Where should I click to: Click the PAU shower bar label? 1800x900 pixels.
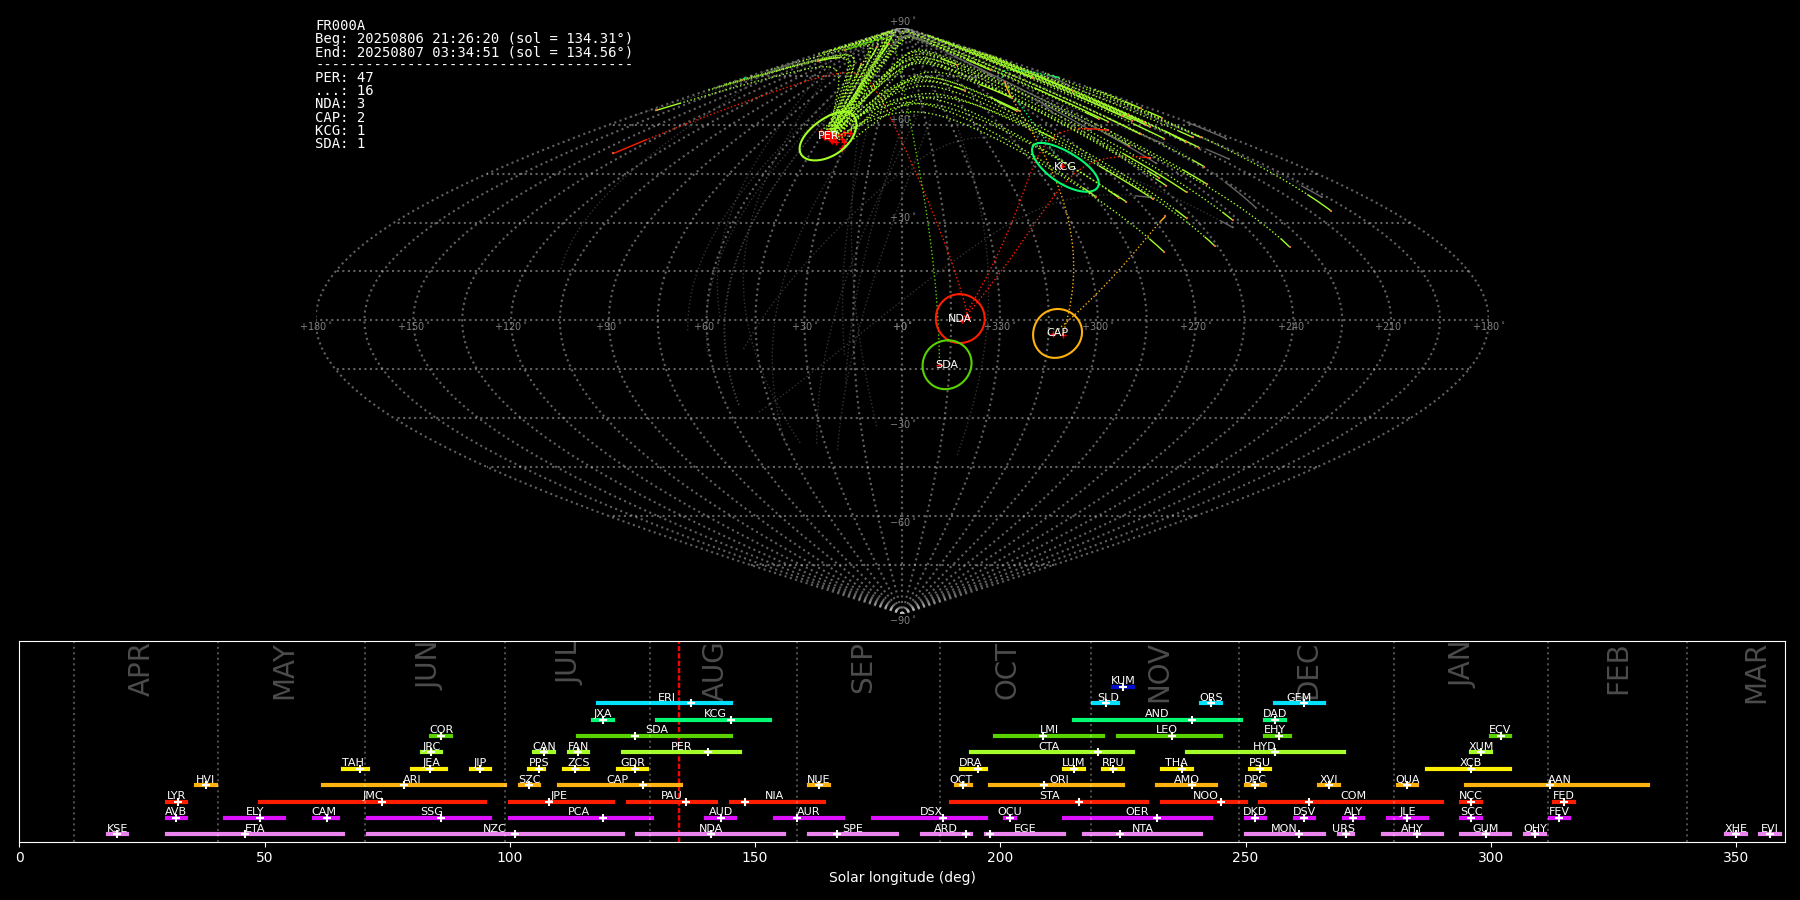(671, 796)
